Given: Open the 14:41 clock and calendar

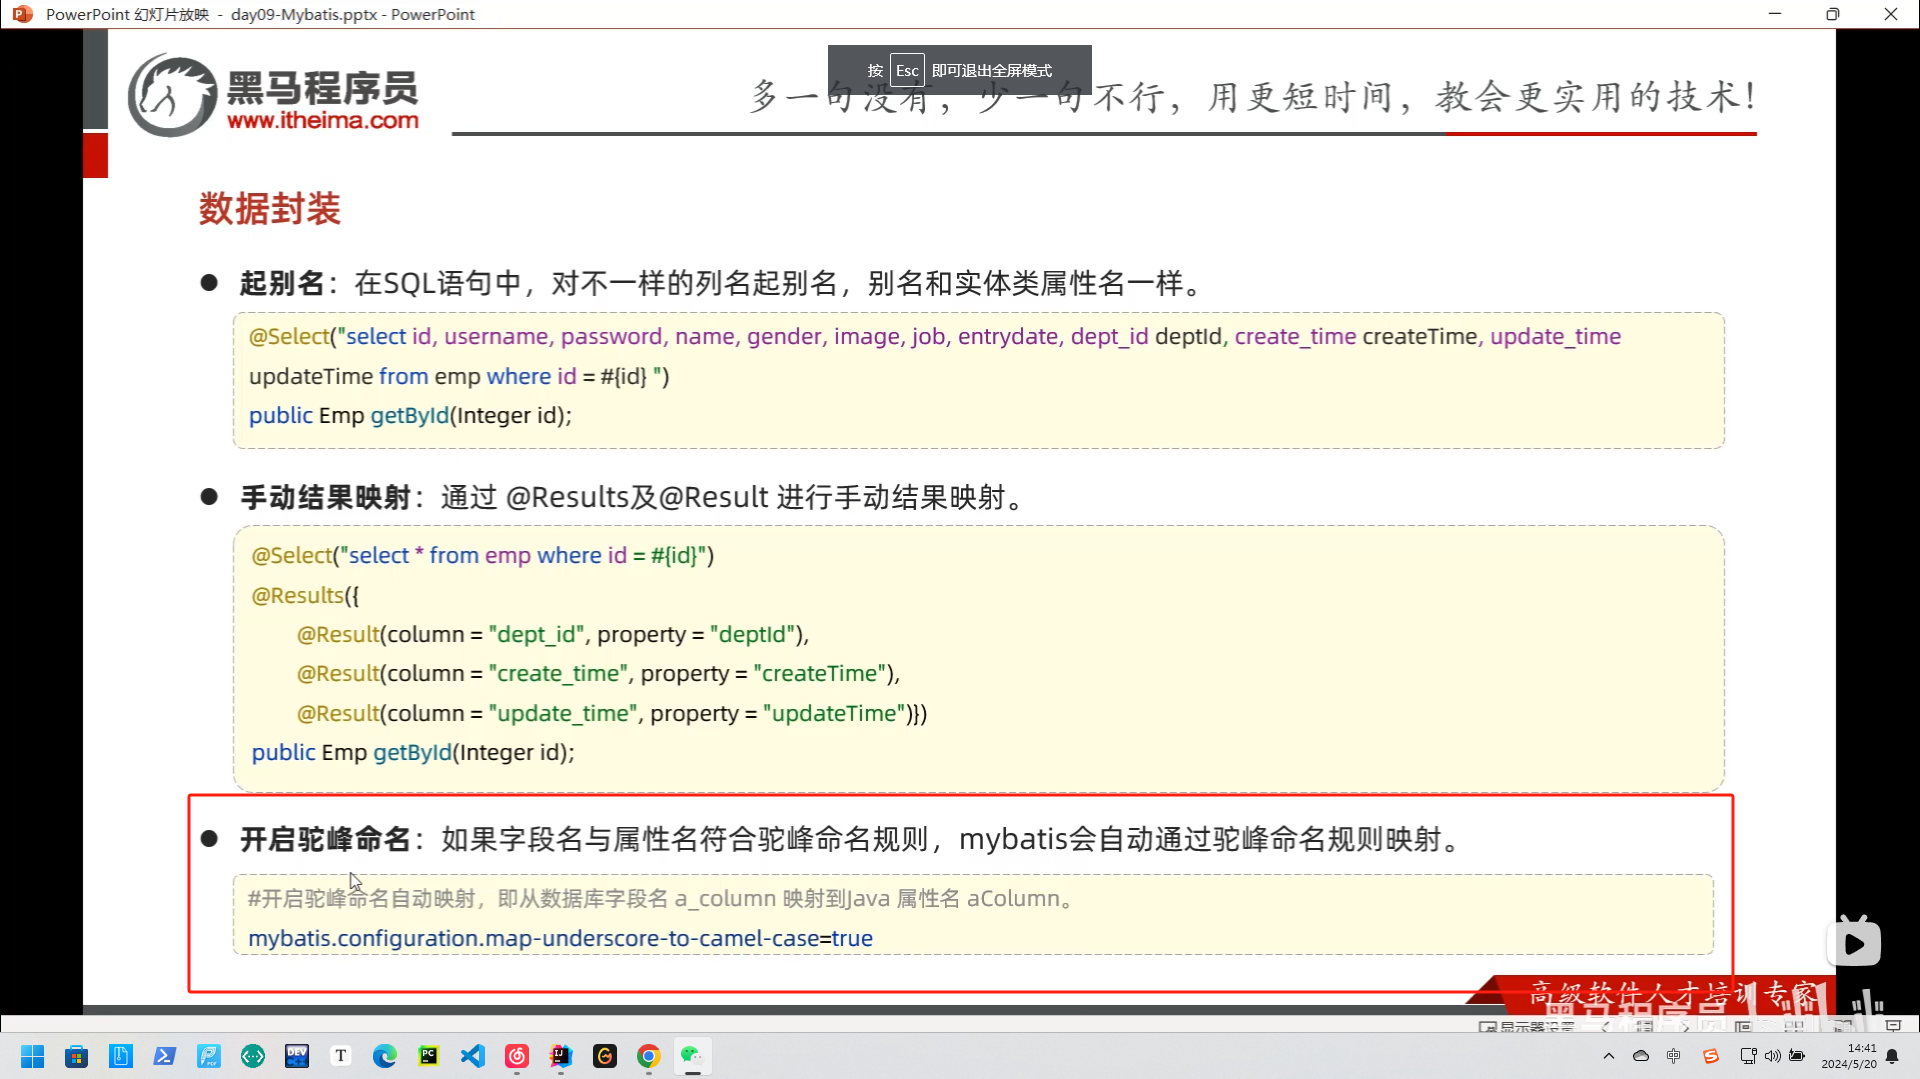Looking at the screenshot, I should tap(1849, 1056).
